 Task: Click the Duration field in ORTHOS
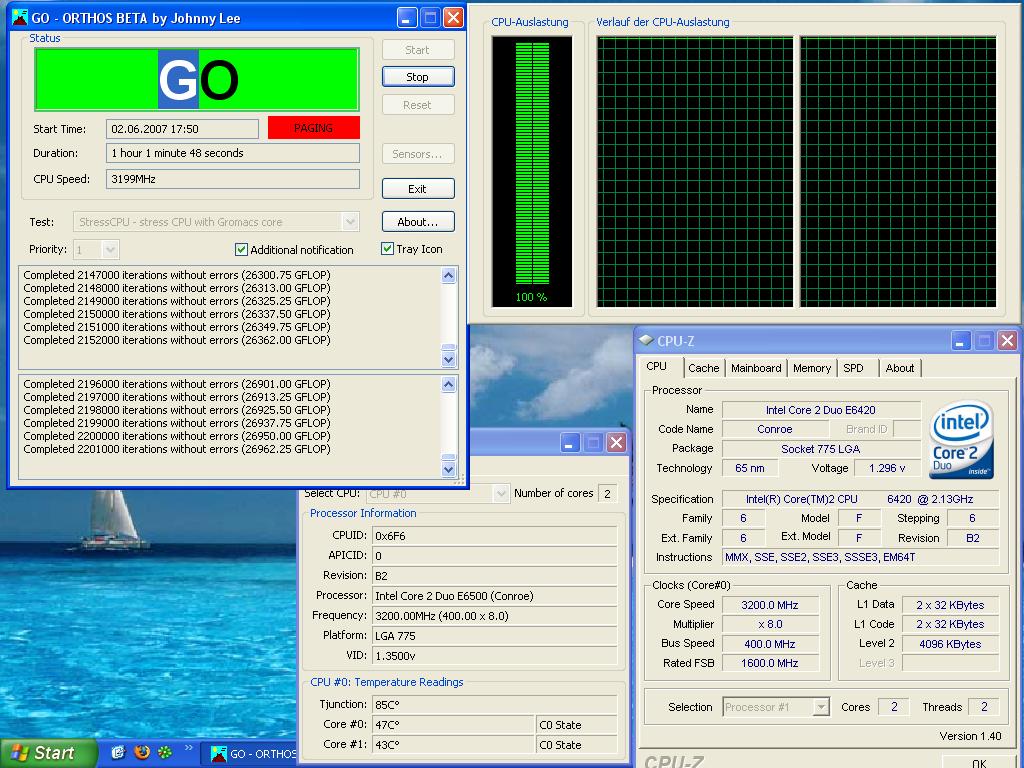232,153
